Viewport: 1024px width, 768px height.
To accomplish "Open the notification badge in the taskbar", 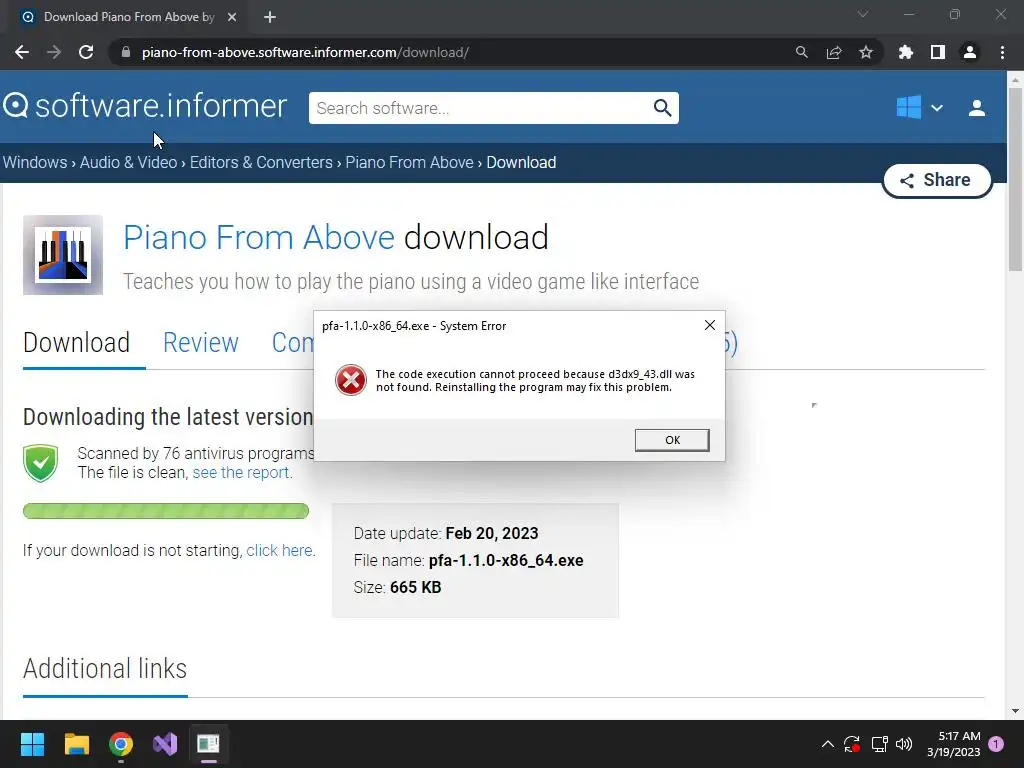I will click(x=996, y=744).
